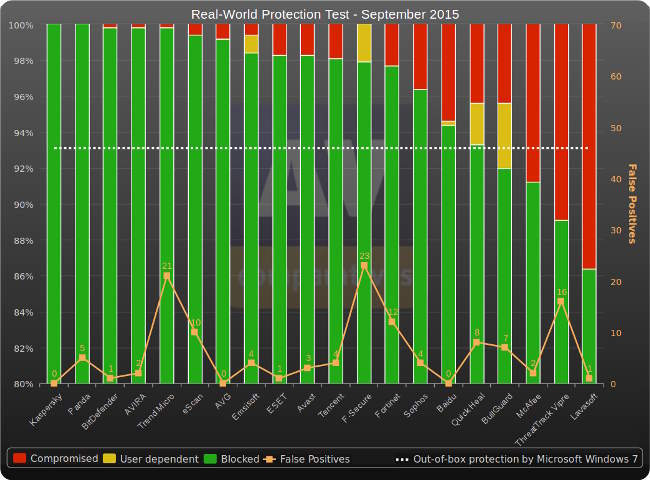The image size is (650, 480).
Task: Click the red Compromised legend swatch
Action: [x=19, y=459]
